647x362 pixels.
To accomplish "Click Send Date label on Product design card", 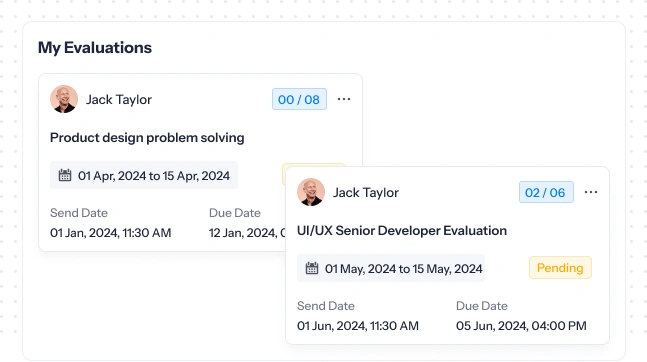I will click(79, 213).
